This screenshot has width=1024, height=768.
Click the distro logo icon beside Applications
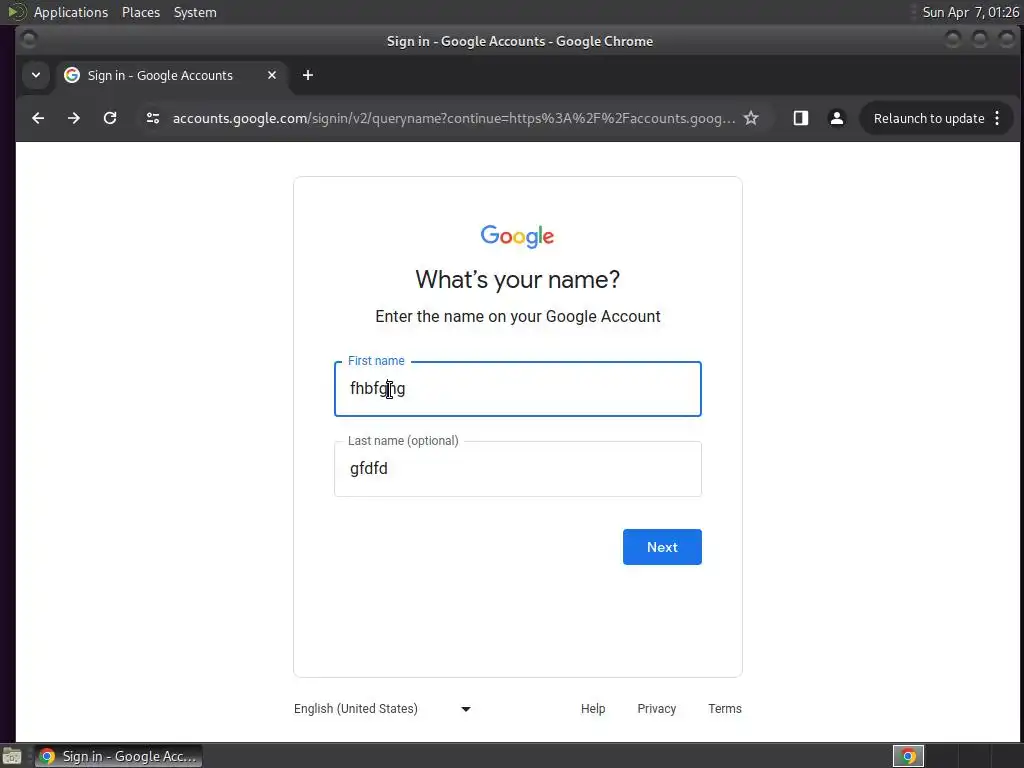(17, 12)
